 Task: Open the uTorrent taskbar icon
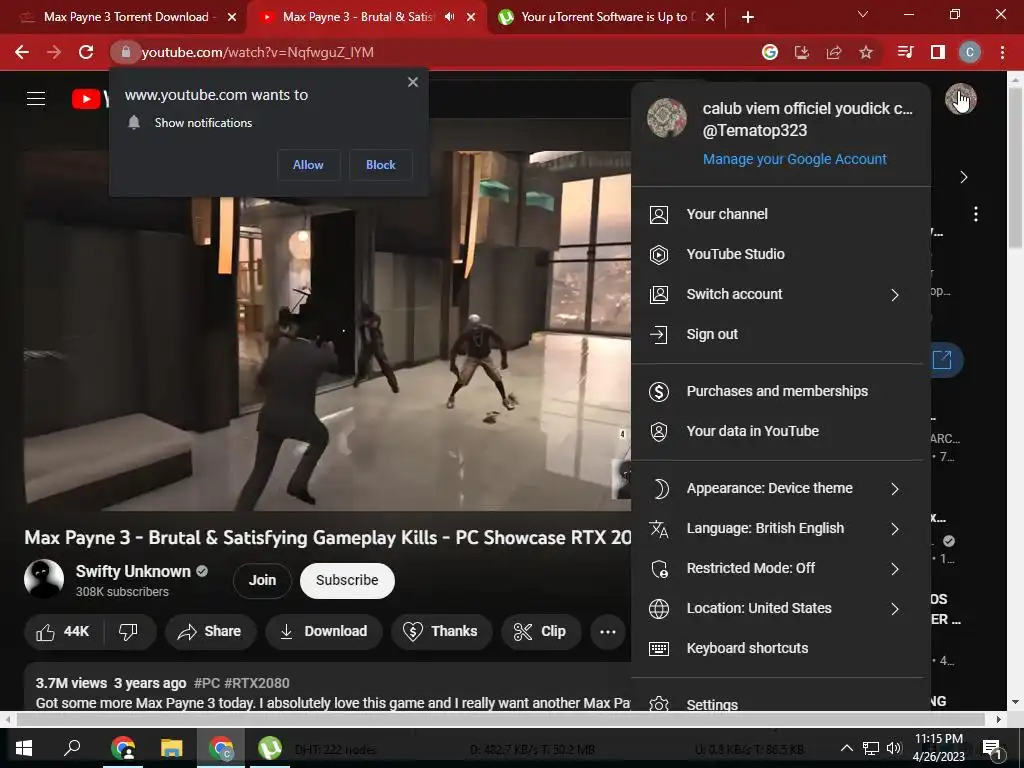point(270,748)
